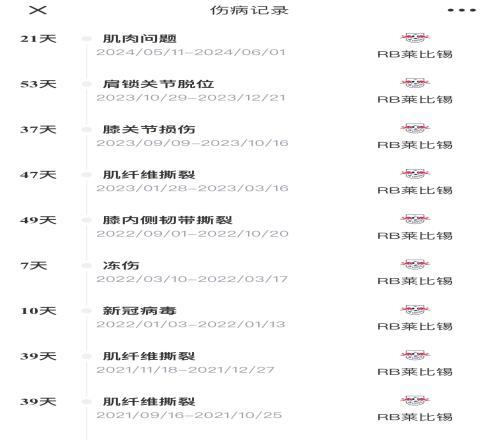This screenshot has width=500, height=440.
Task: Click the timeline dot next to 7天
Action: 87,265
